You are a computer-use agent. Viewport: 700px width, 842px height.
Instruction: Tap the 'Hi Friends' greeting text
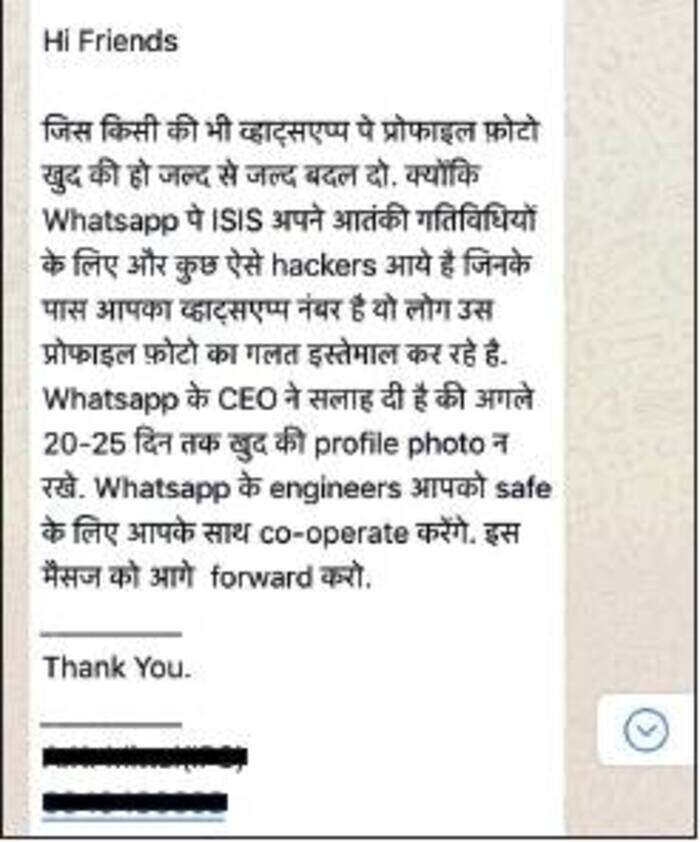point(110,41)
